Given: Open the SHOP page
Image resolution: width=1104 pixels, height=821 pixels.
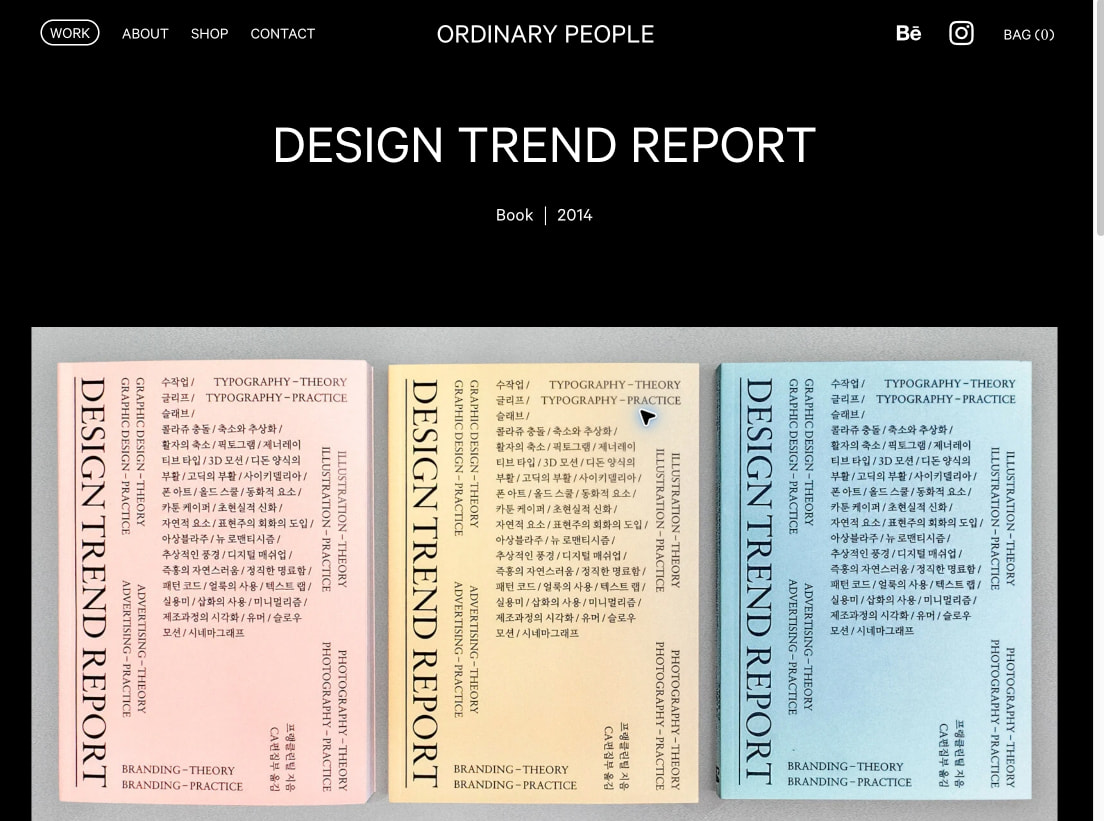Looking at the screenshot, I should pyautogui.click(x=209, y=34).
